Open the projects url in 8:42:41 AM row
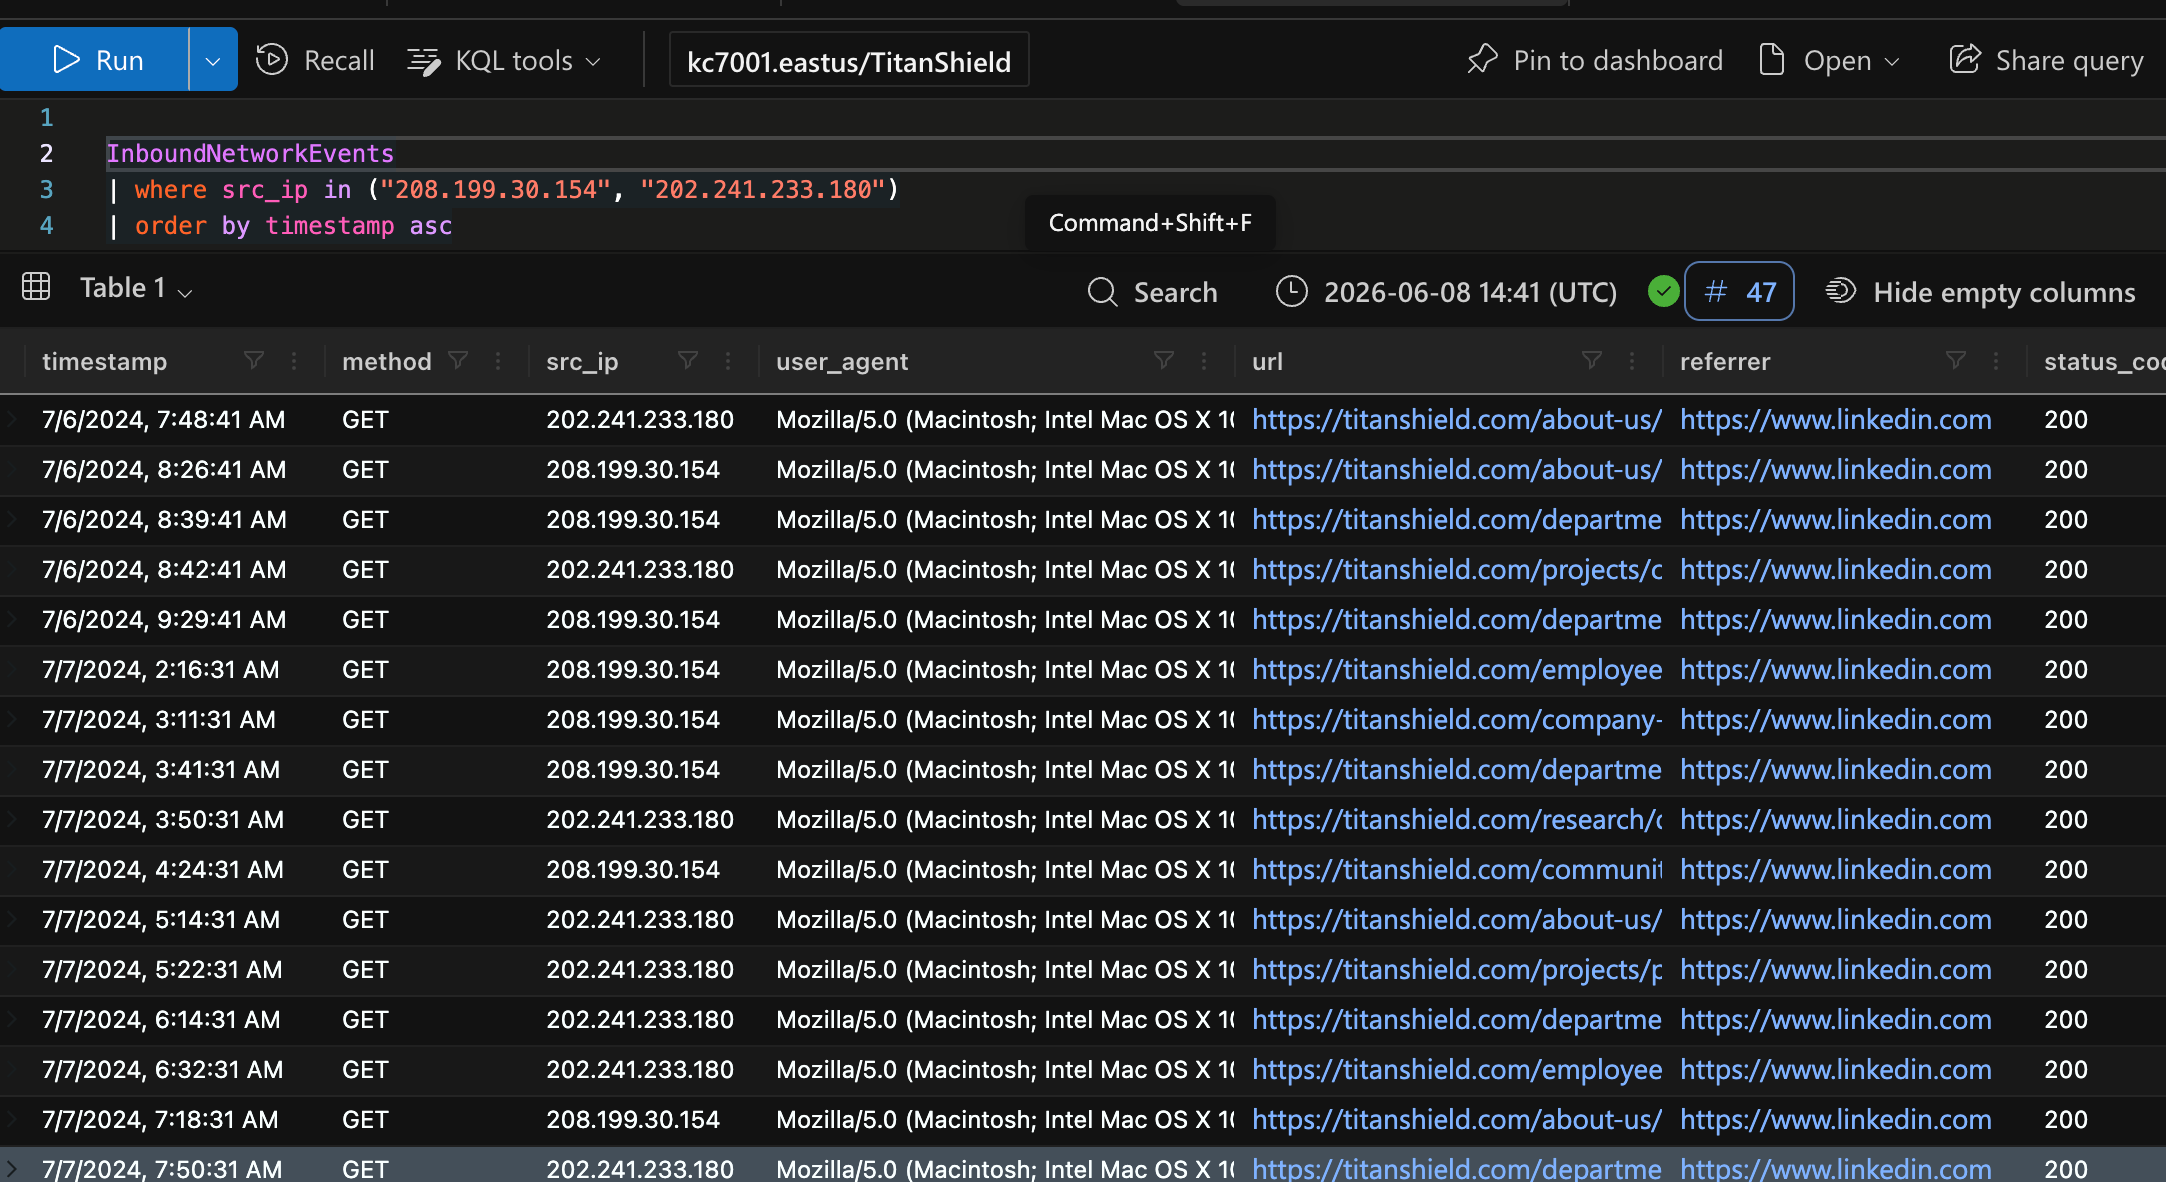 click(x=1456, y=569)
